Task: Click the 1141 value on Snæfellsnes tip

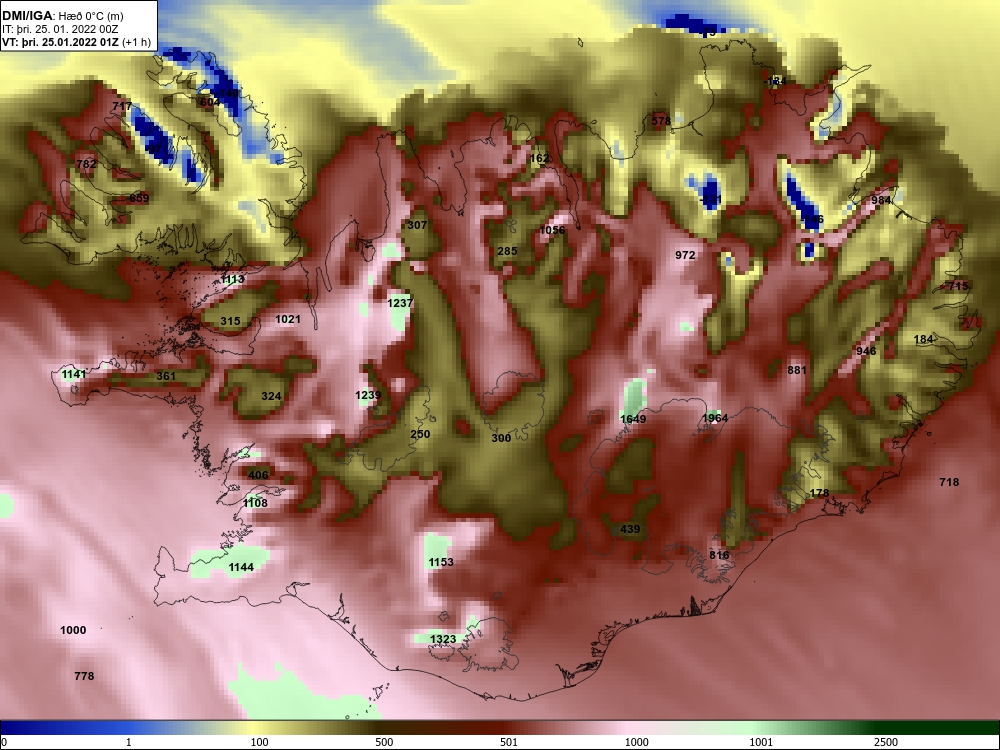Action: (x=73, y=374)
